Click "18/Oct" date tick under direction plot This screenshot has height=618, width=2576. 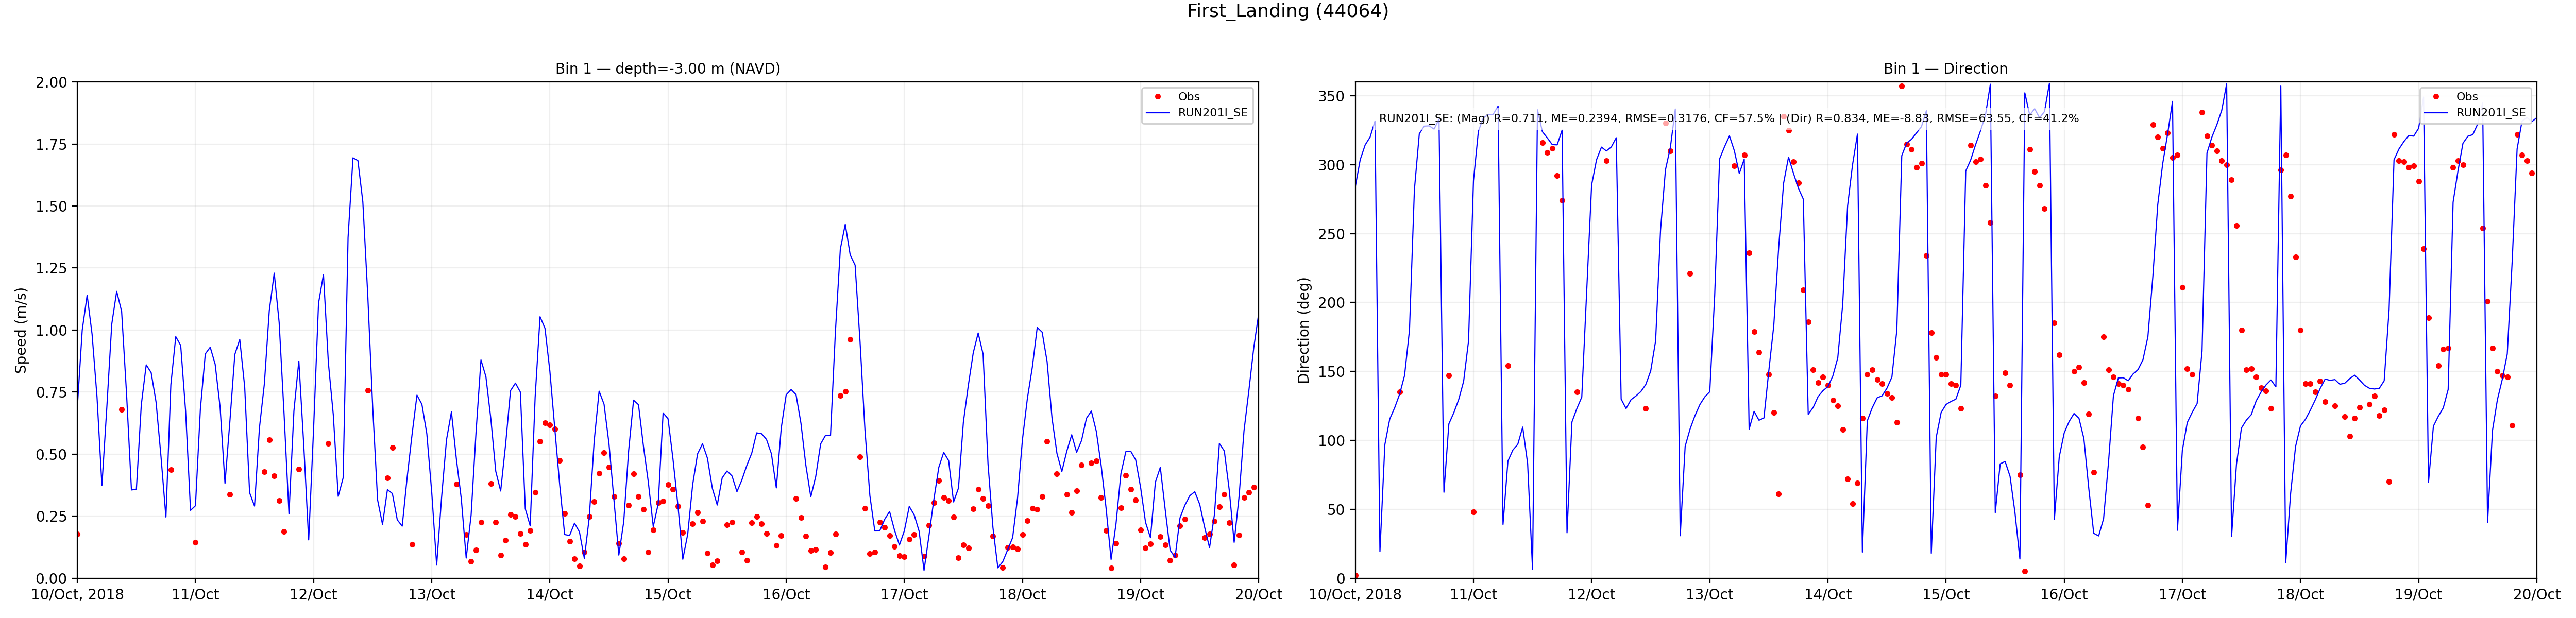pos(2300,595)
